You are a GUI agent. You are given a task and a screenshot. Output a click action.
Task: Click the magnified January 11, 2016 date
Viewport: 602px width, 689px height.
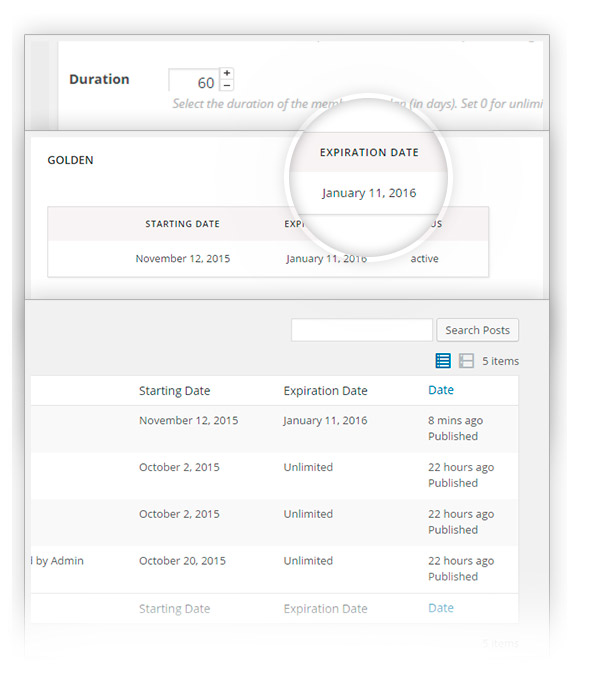pos(369,193)
